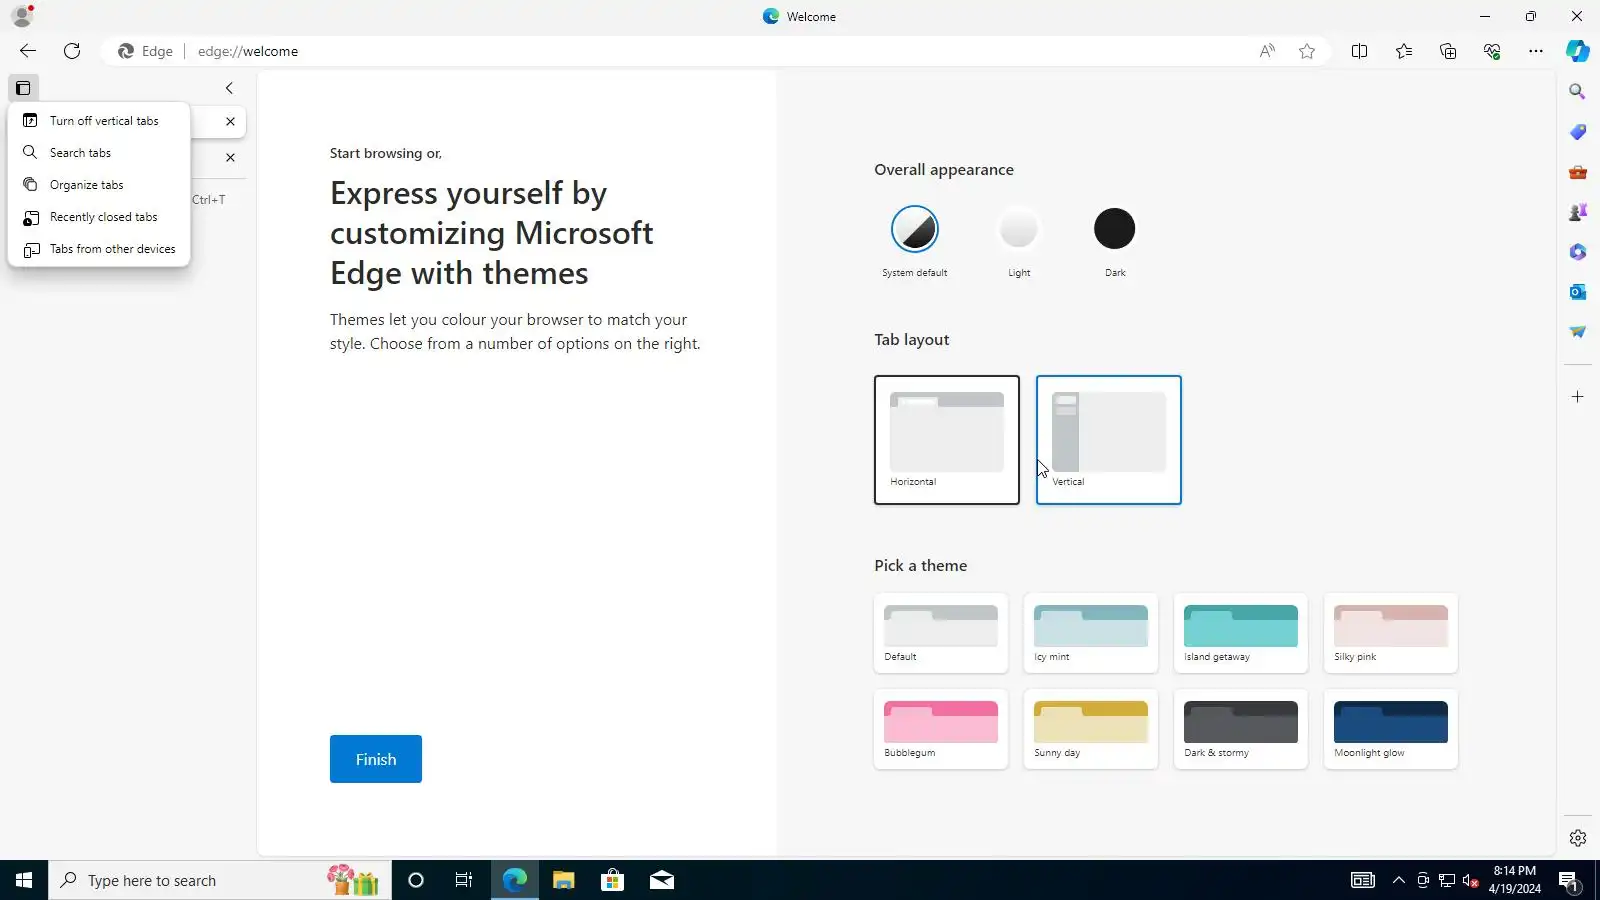
Task: Add a sidebar app with plus
Action: [x=1578, y=397]
